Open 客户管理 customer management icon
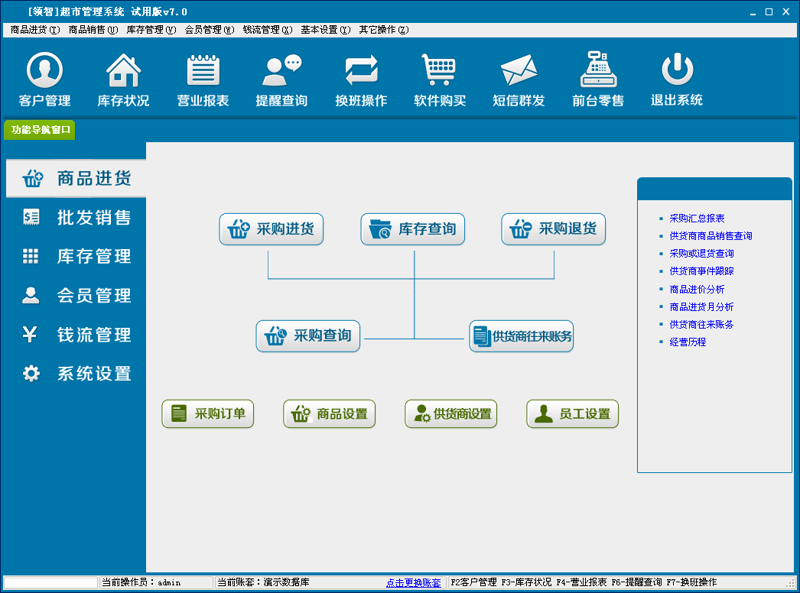 [45, 79]
